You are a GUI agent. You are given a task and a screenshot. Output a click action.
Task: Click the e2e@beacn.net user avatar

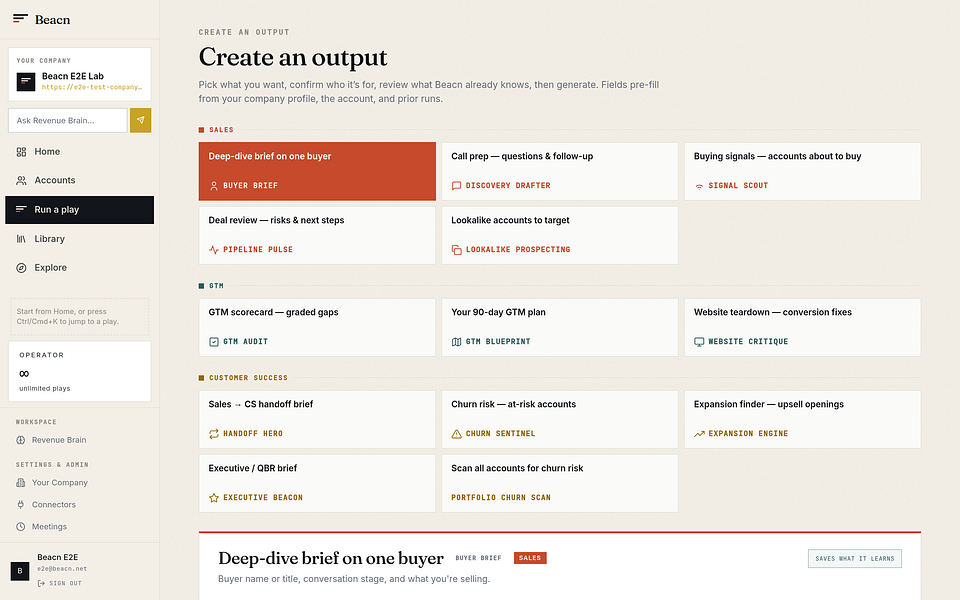pyautogui.click(x=20, y=571)
